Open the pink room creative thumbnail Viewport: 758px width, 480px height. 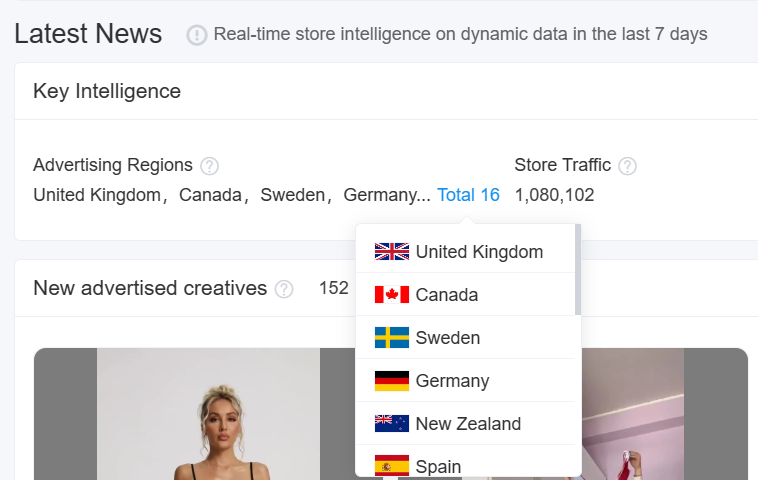click(x=633, y=414)
